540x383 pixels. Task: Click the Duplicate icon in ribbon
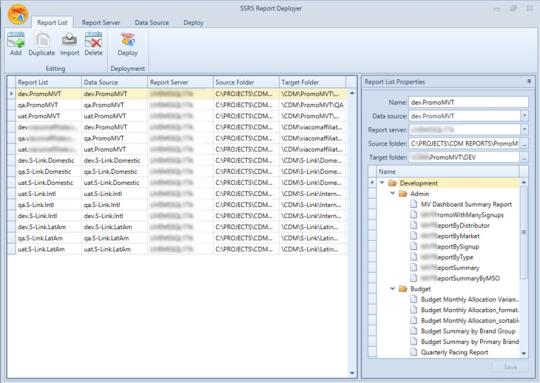pos(42,40)
